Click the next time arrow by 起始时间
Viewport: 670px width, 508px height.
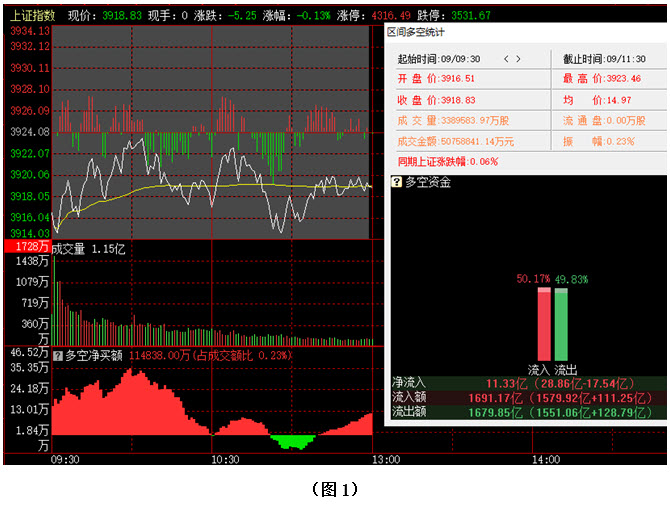tap(520, 60)
